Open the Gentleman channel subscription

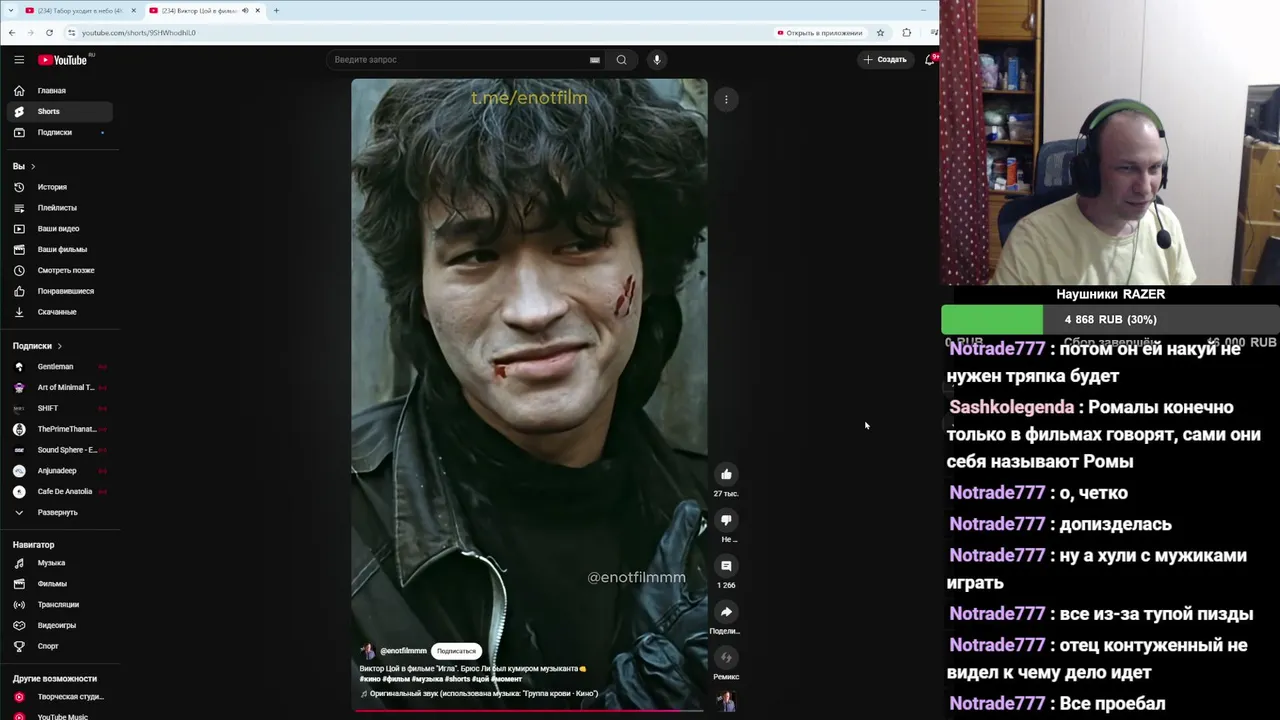pos(60,367)
